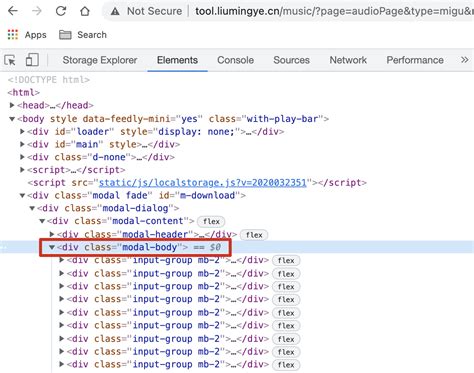Click flex badge next to modal-content
The width and height of the screenshot is (474, 373).
[211, 221]
